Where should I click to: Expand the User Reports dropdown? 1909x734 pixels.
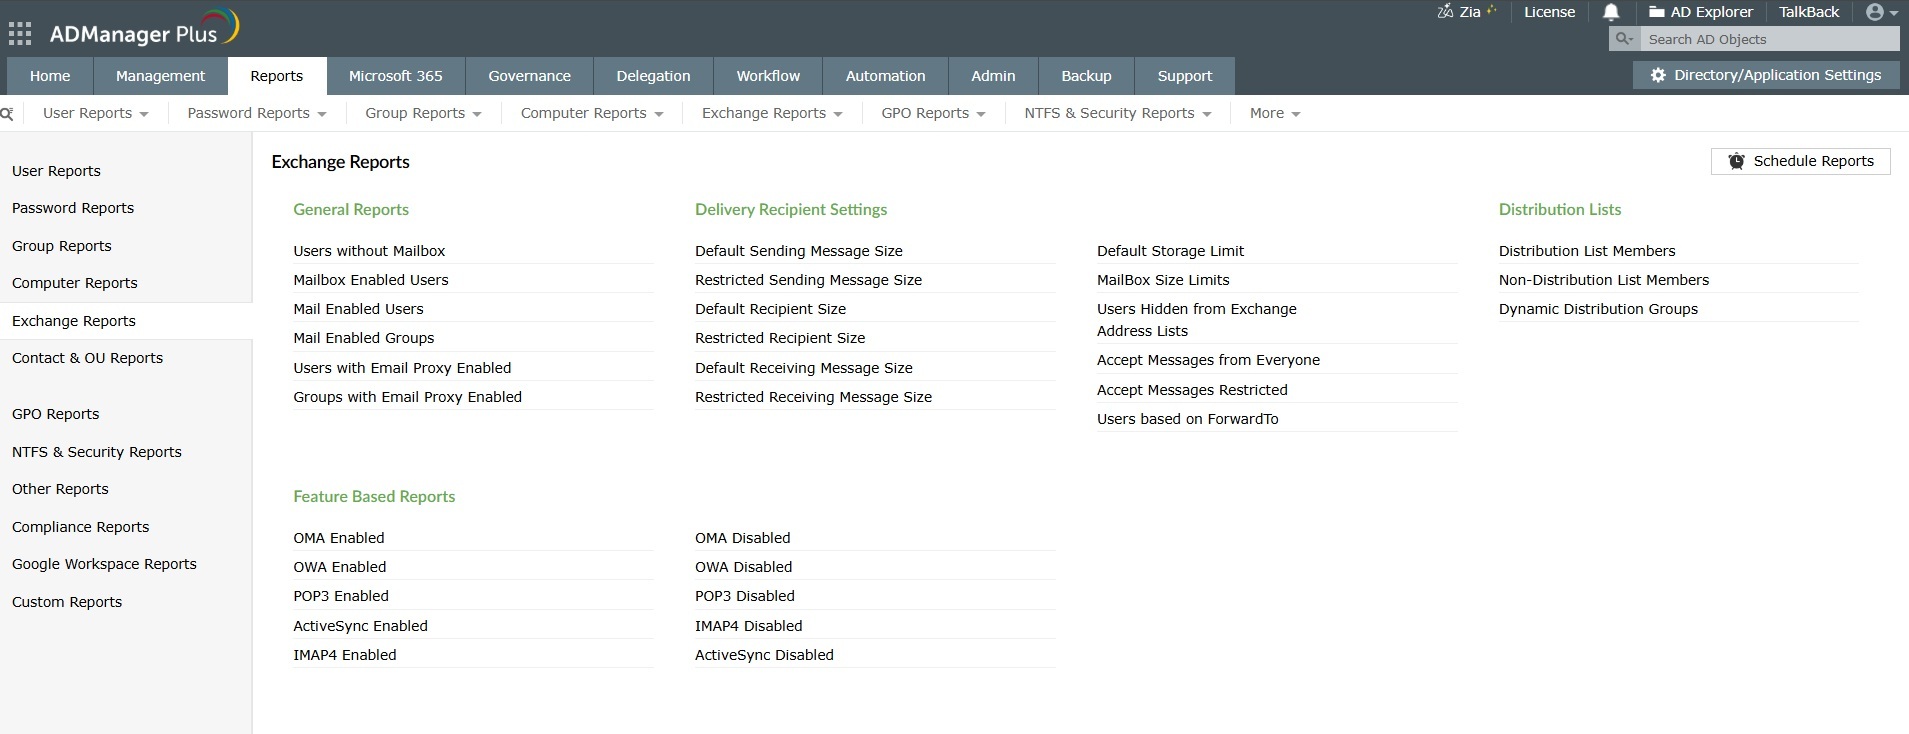tap(96, 113)
